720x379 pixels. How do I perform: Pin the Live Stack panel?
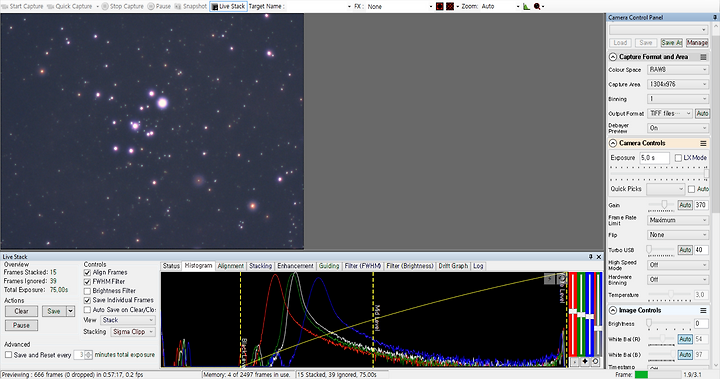coord(591,257)
